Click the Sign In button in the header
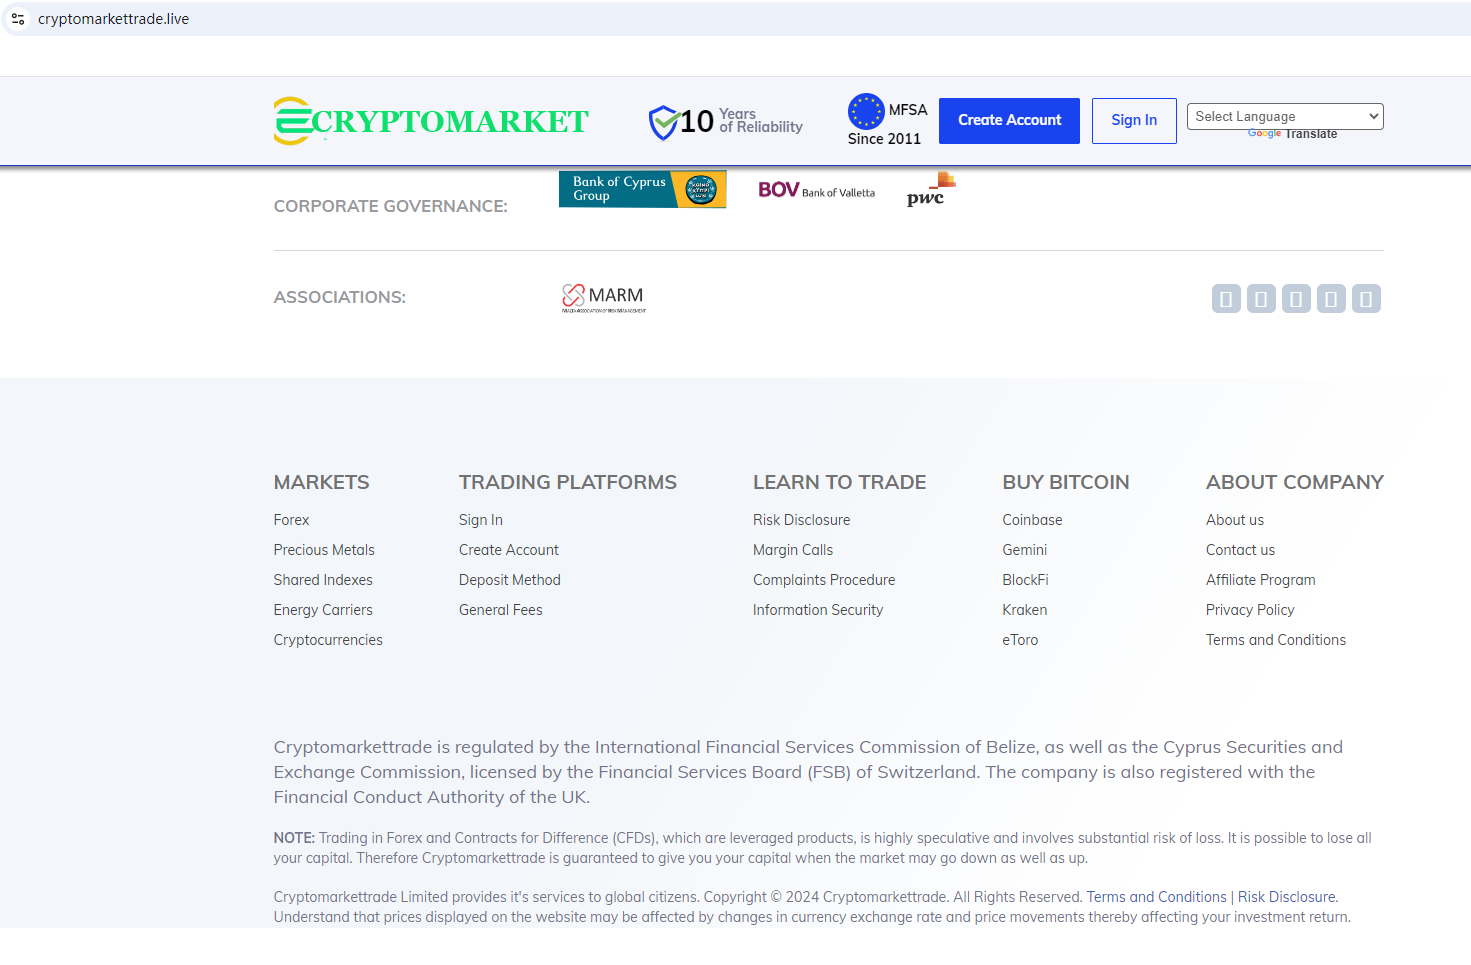Screen dimensions: 1471x965 pos(1134,121)
